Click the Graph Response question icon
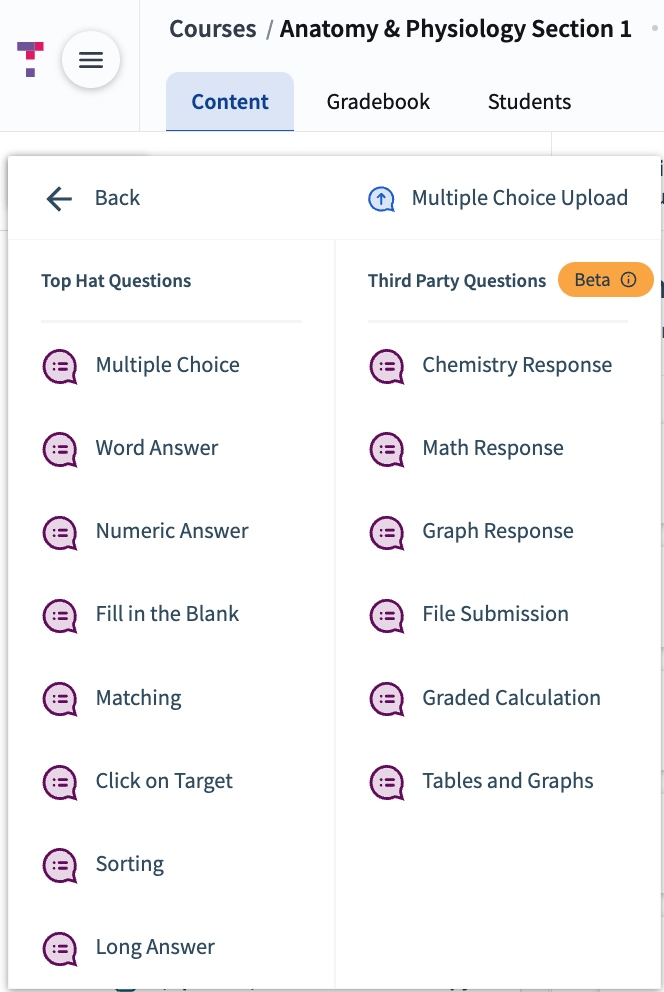Image resolution: width=664 pixels, height=992 pixels. 387,532
